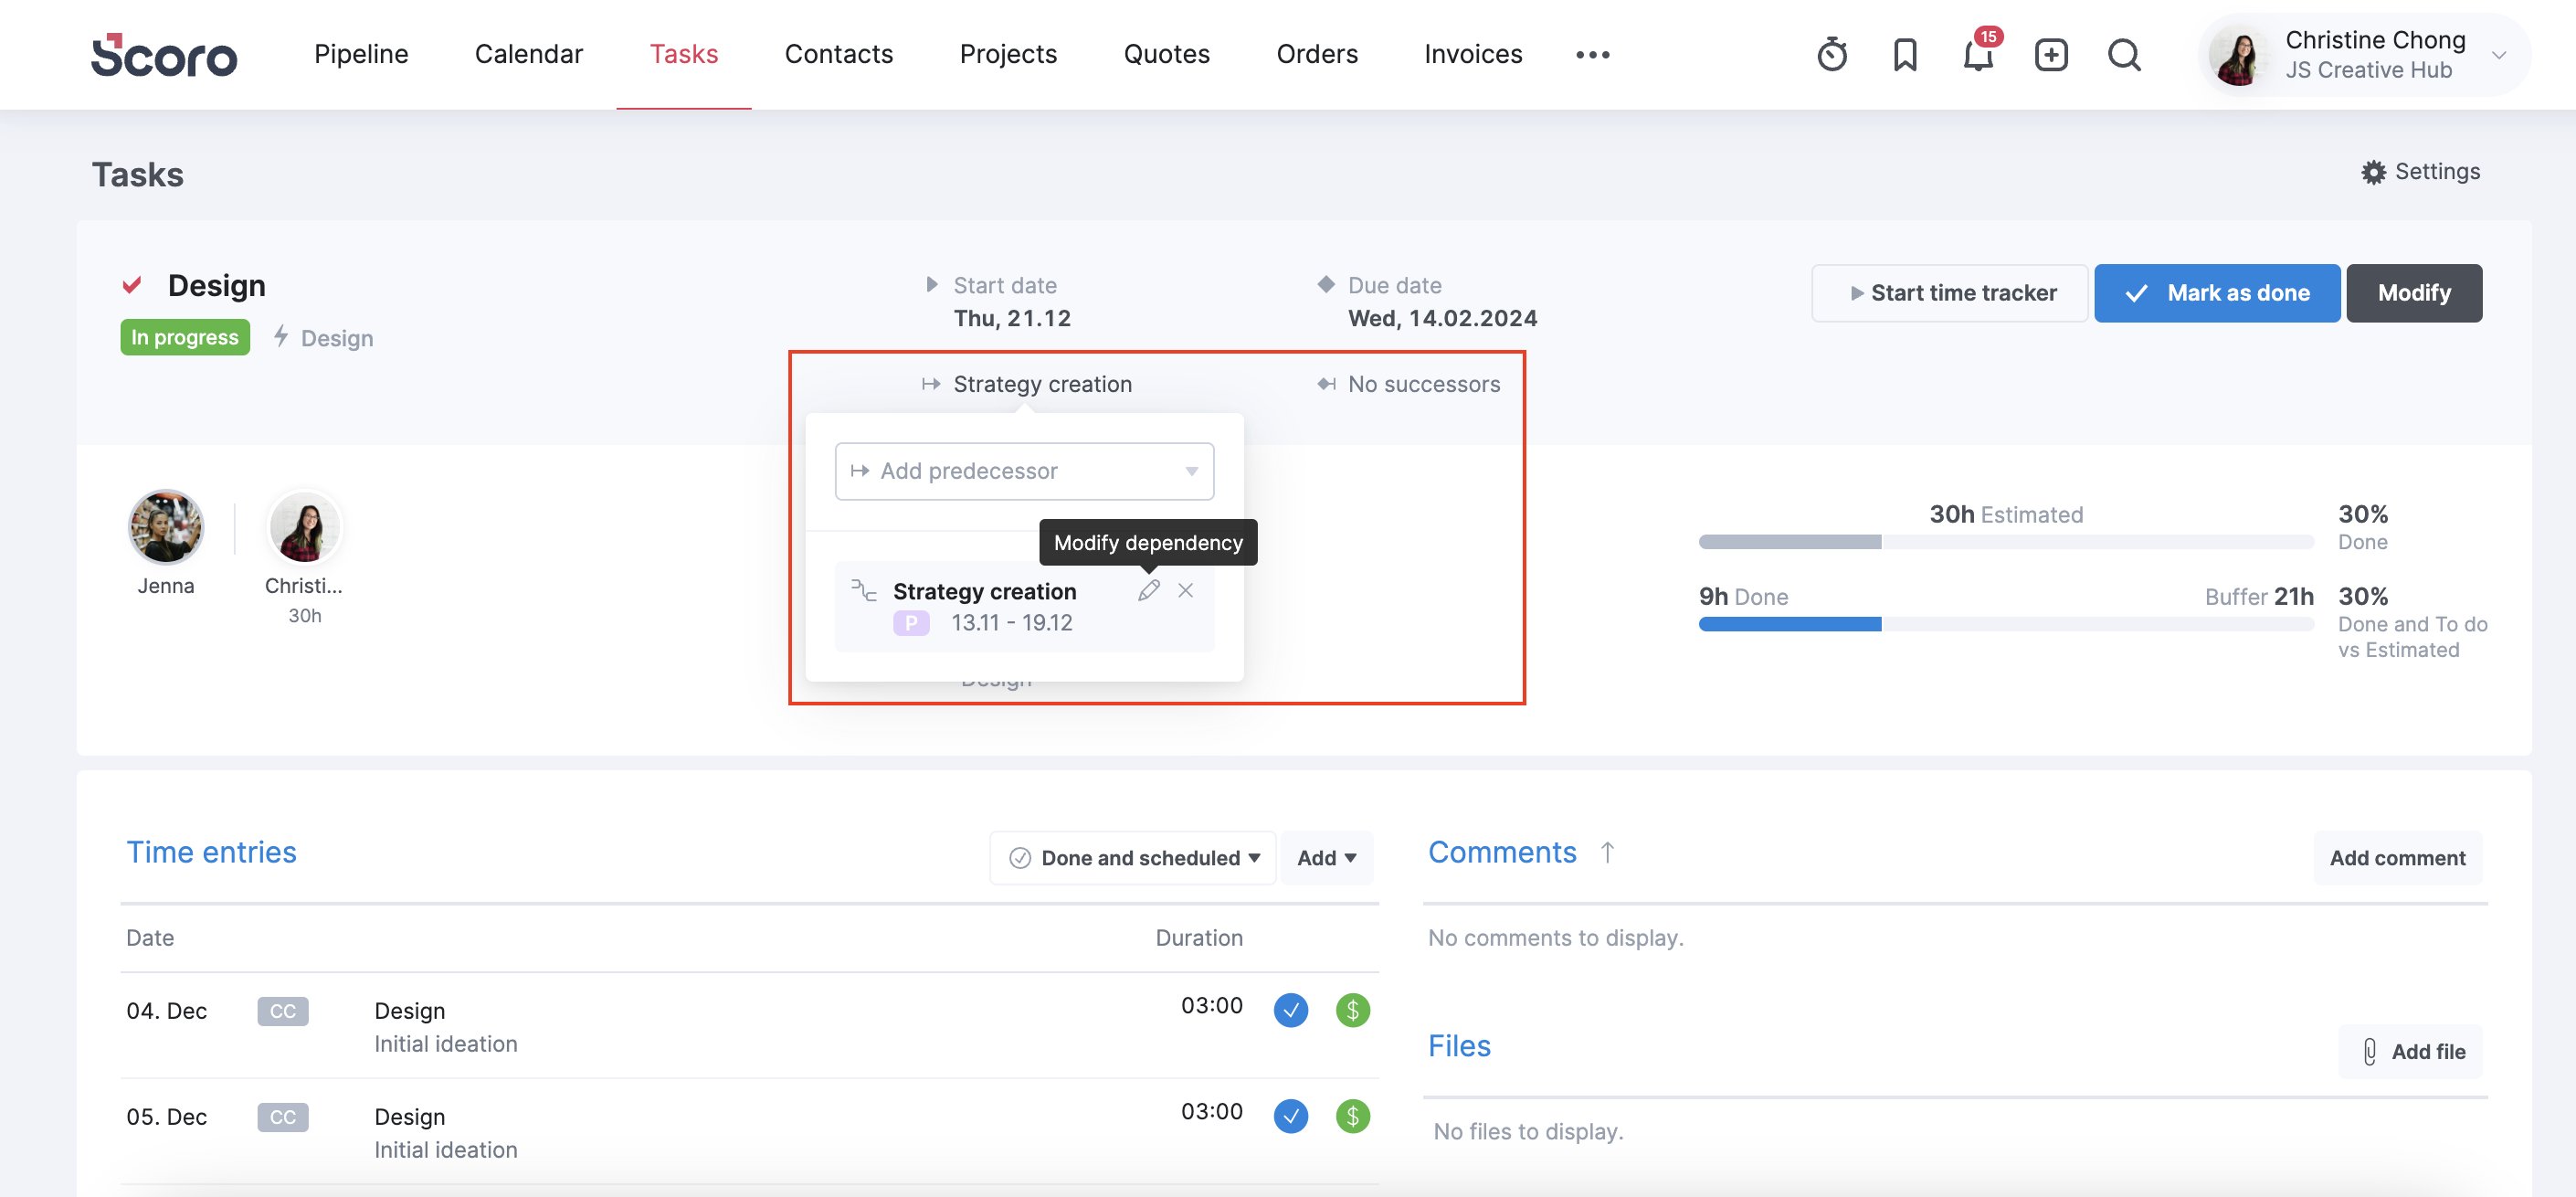Click the In progress status badge
The height and width of the screenshot is (1197, 2576).
tap(185, 337)
